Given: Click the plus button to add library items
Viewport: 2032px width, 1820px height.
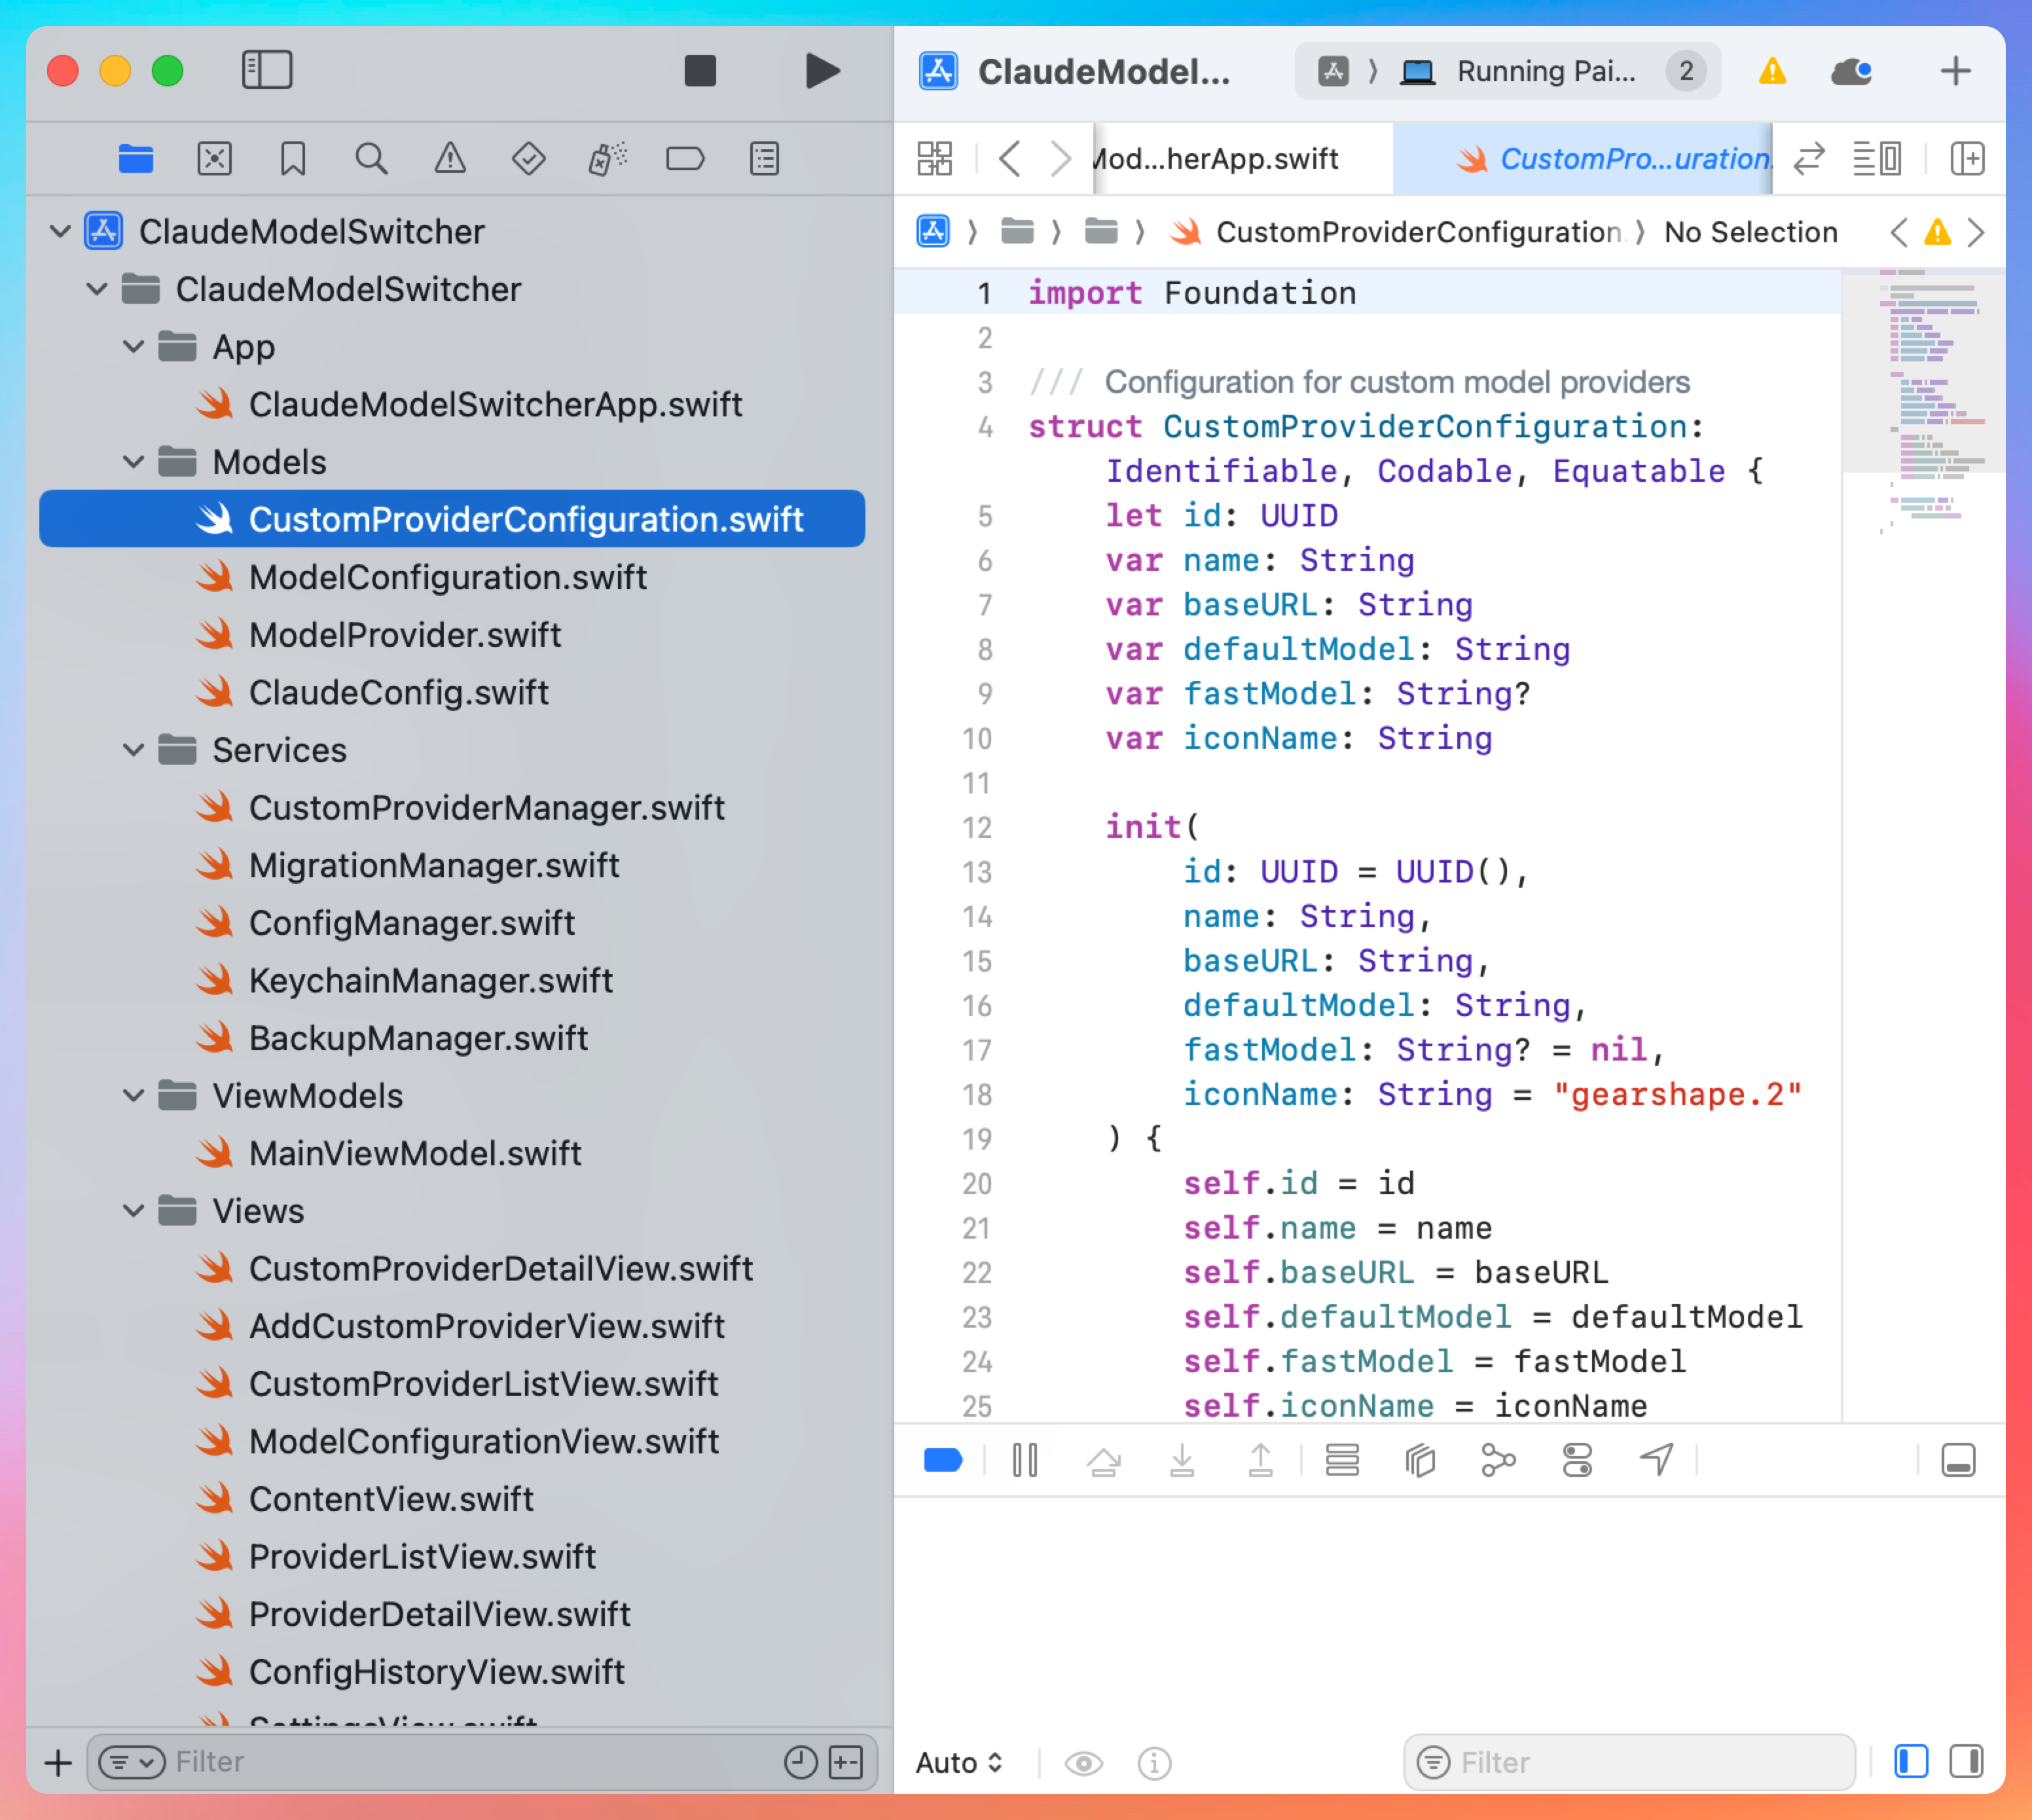Looking at the screenshot, I should tap(1955, 71).
